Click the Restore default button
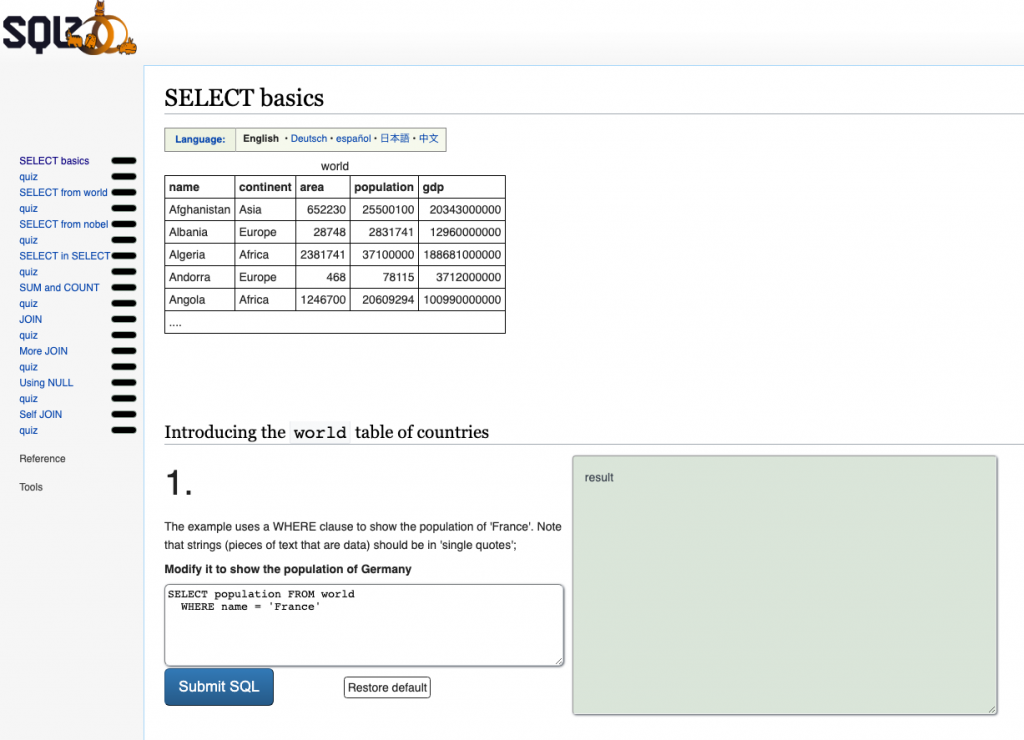1024x740 pixels. click(x=387, y=688)
